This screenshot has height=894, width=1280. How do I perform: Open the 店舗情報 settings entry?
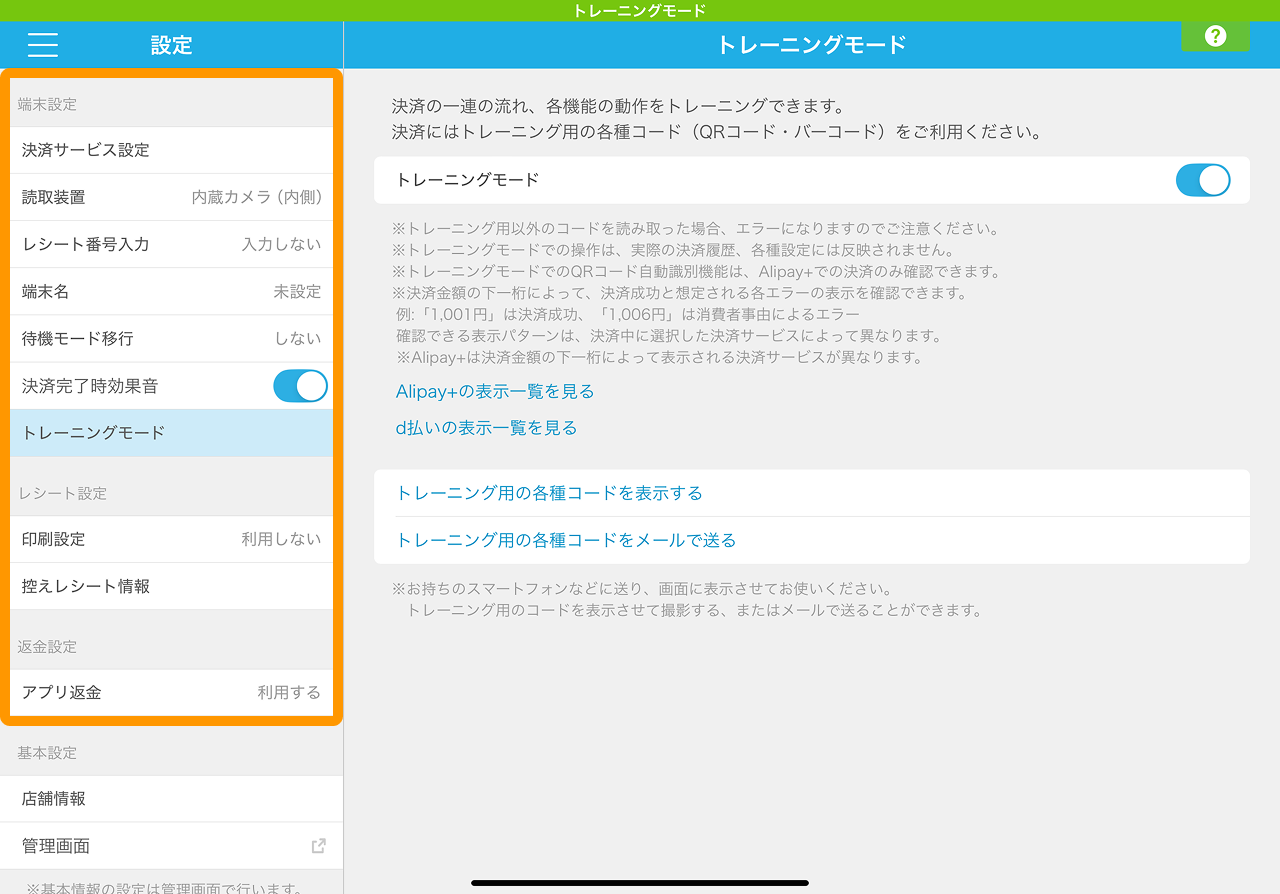pyautogui.click(x=171, y=798)
